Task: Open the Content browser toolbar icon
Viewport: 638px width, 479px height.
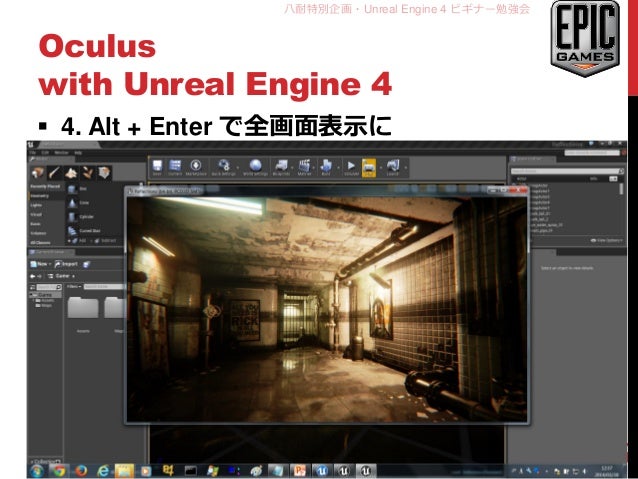Action: coord(174,167)
